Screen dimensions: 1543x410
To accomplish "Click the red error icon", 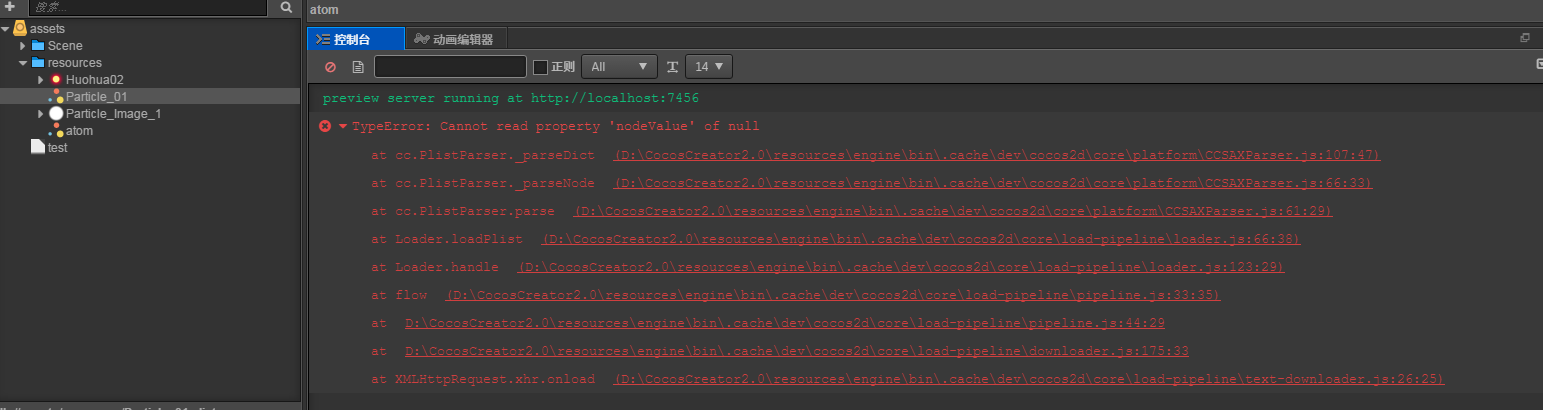I will [325, 126].
